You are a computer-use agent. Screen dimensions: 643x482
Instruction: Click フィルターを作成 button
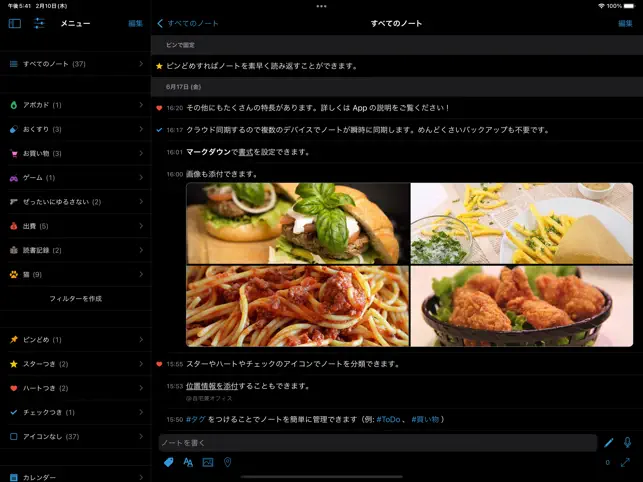75,299
